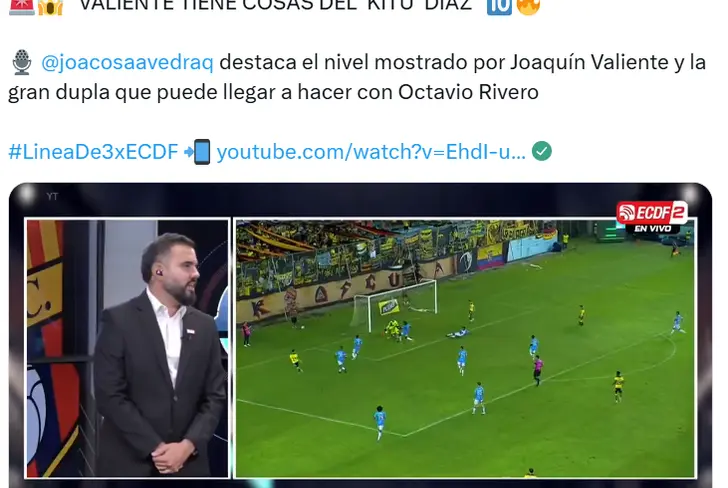Click the fire emoji after the headline
Viewport: 728px width, 488px height.
[x=528, y=7]
